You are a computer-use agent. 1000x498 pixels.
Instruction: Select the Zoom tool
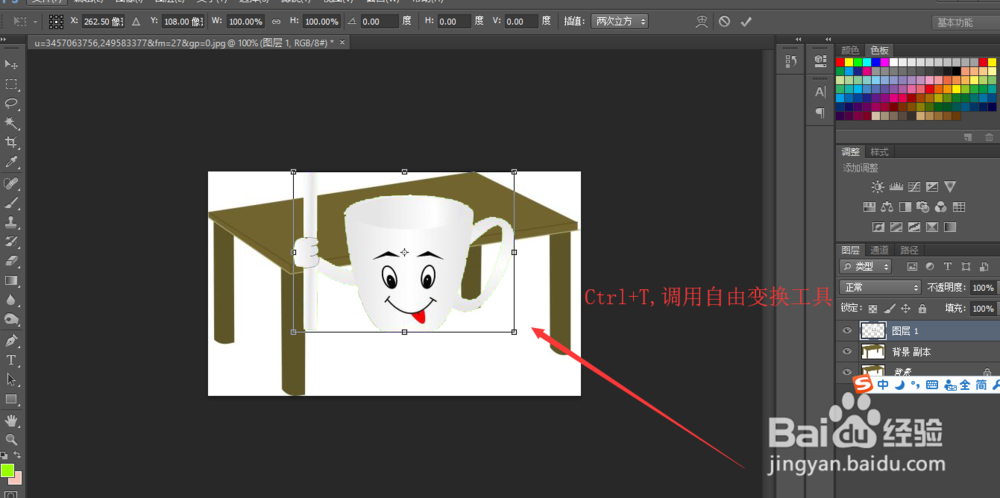[x=11, y=439]
